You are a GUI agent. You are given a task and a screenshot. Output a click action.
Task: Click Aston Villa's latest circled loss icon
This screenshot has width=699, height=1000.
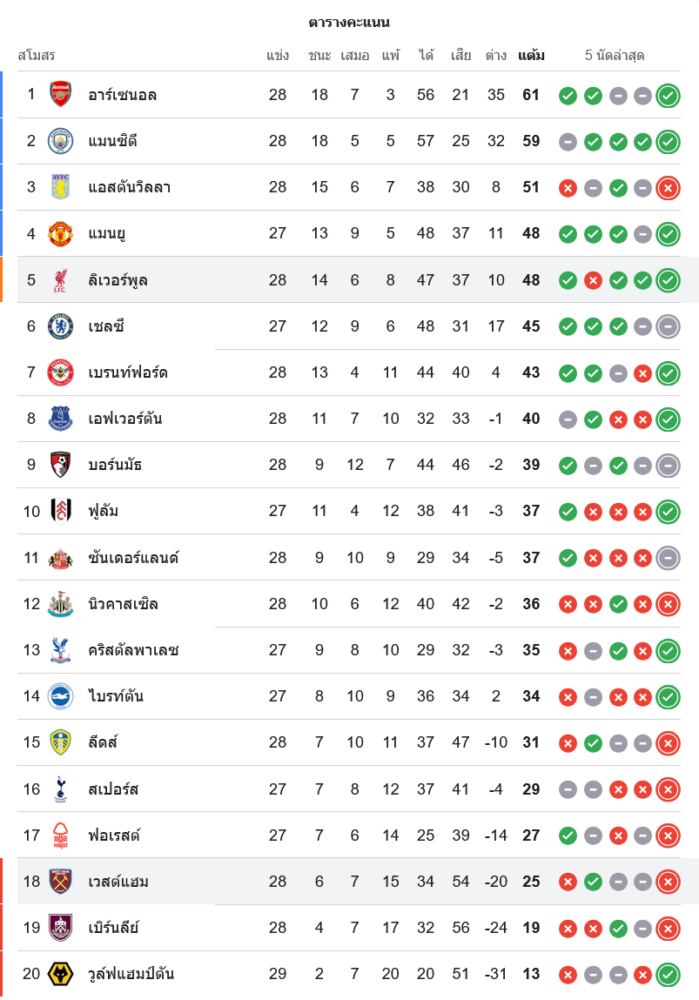click(x=668, y=188)
